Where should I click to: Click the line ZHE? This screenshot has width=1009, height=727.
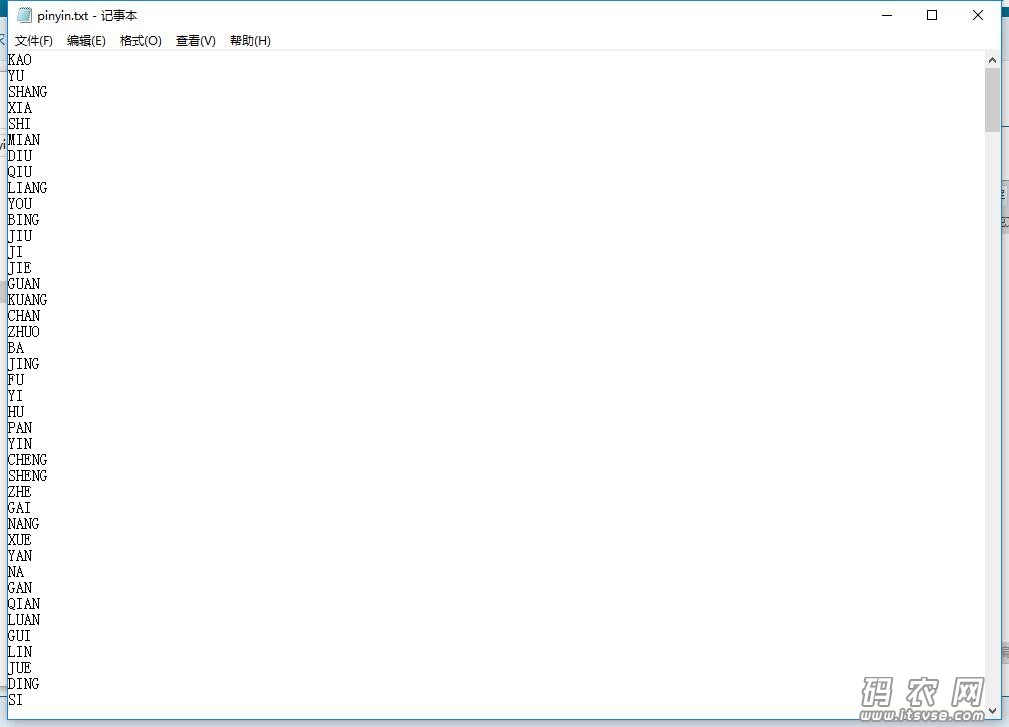click(x=19, y=492)
